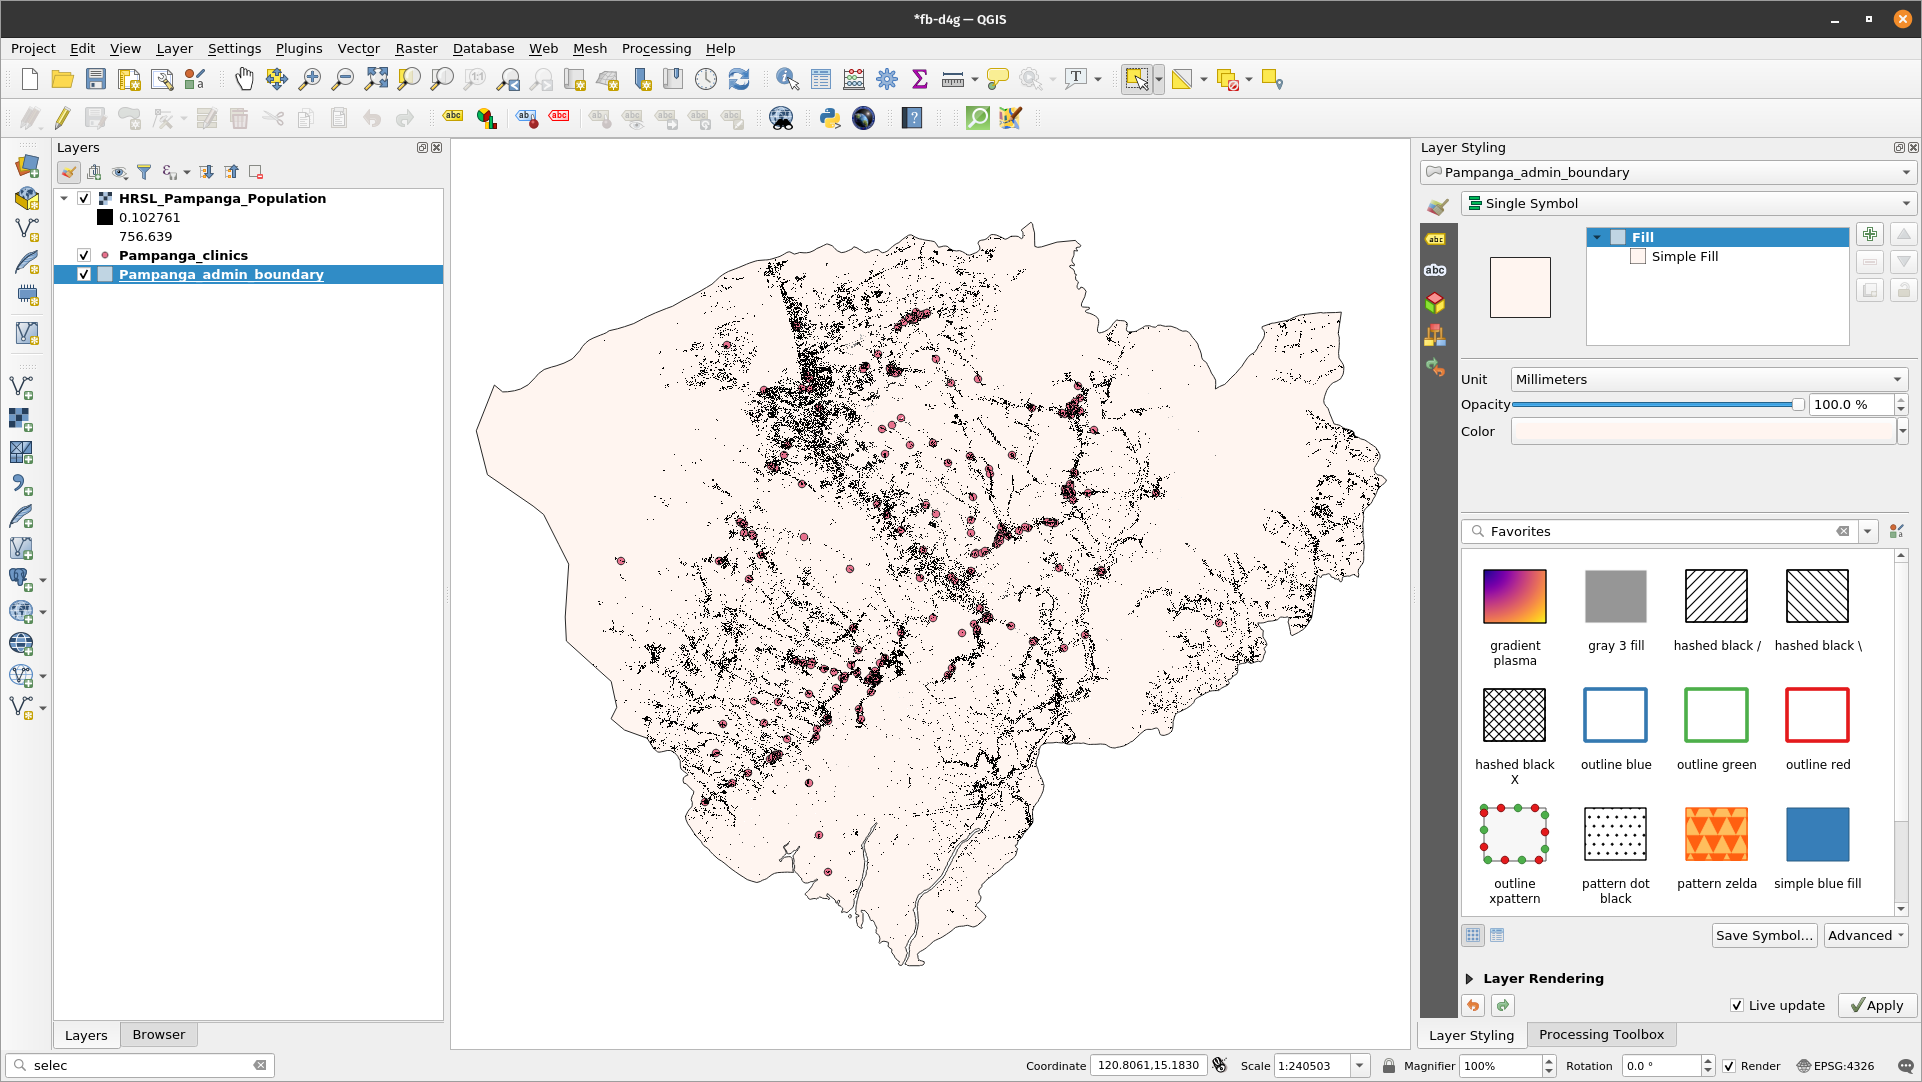The image size is (1922, 1082).
Task: Select the Pan Map tool
Action: [x=244, y=79]
